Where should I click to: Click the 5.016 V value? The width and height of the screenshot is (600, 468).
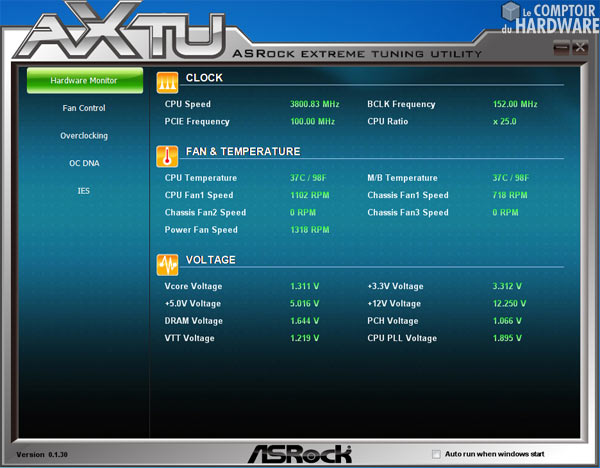(304, 303)
